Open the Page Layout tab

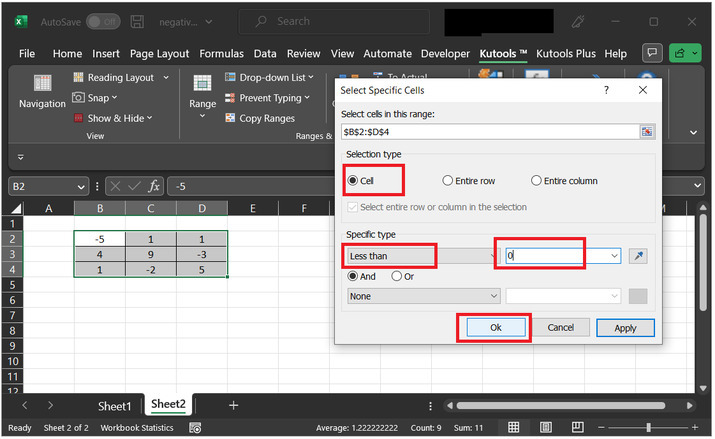(x=159, y=54)
